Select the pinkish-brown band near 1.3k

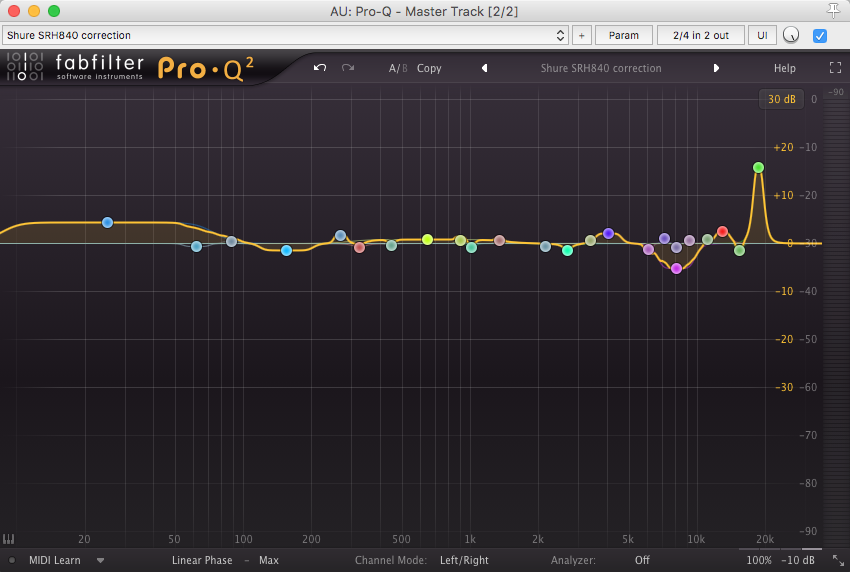click(500, 240)
